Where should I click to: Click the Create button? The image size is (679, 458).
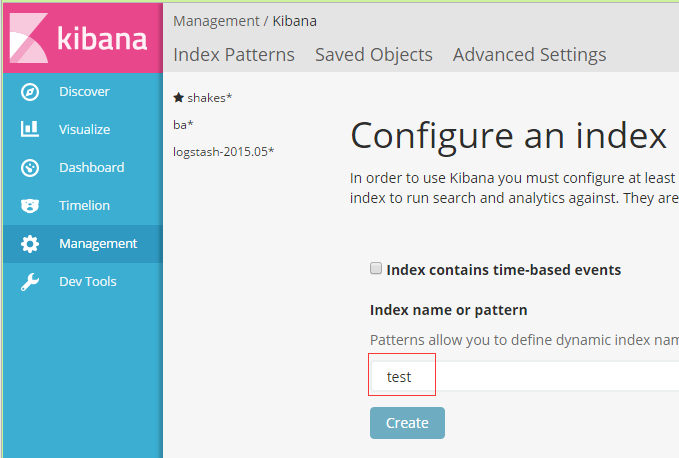(407, 423)
